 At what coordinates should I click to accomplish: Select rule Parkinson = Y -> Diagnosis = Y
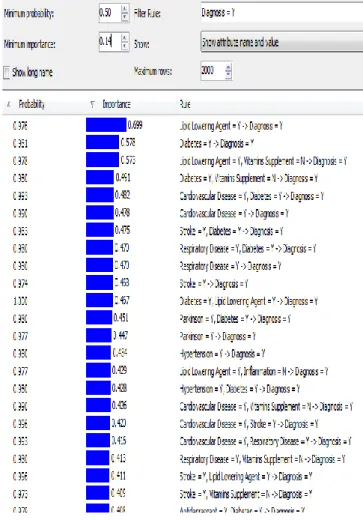coord(218,336)
